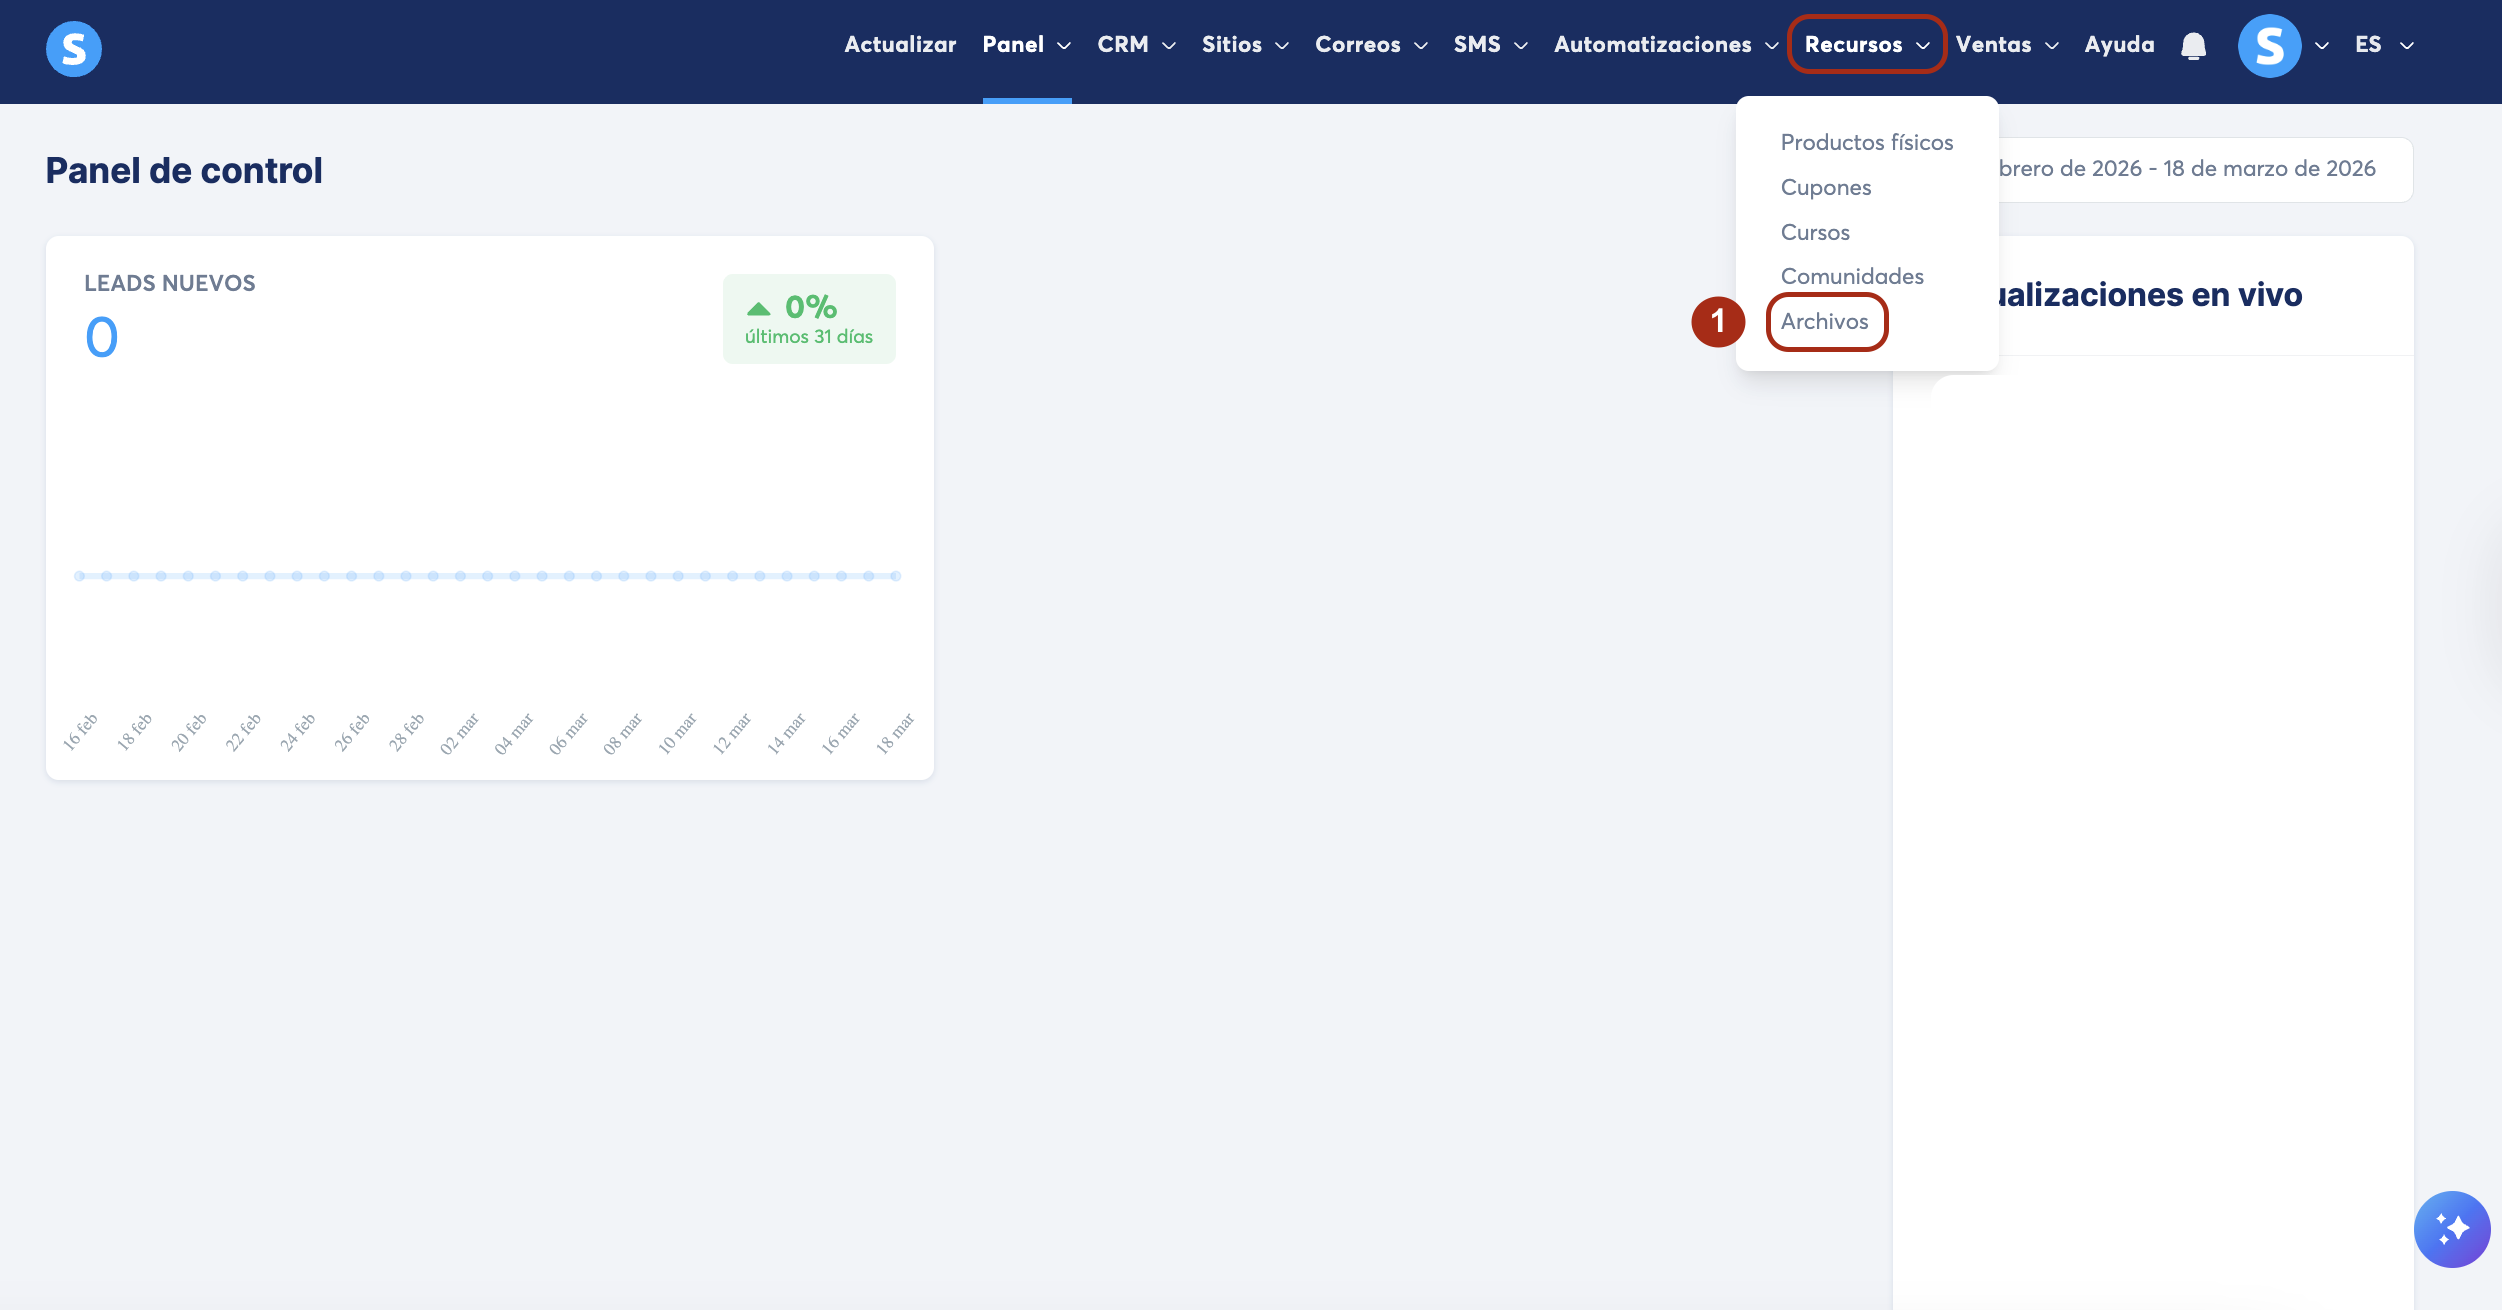
Task: Click the user profile avatar
Action: point(2269,46)
